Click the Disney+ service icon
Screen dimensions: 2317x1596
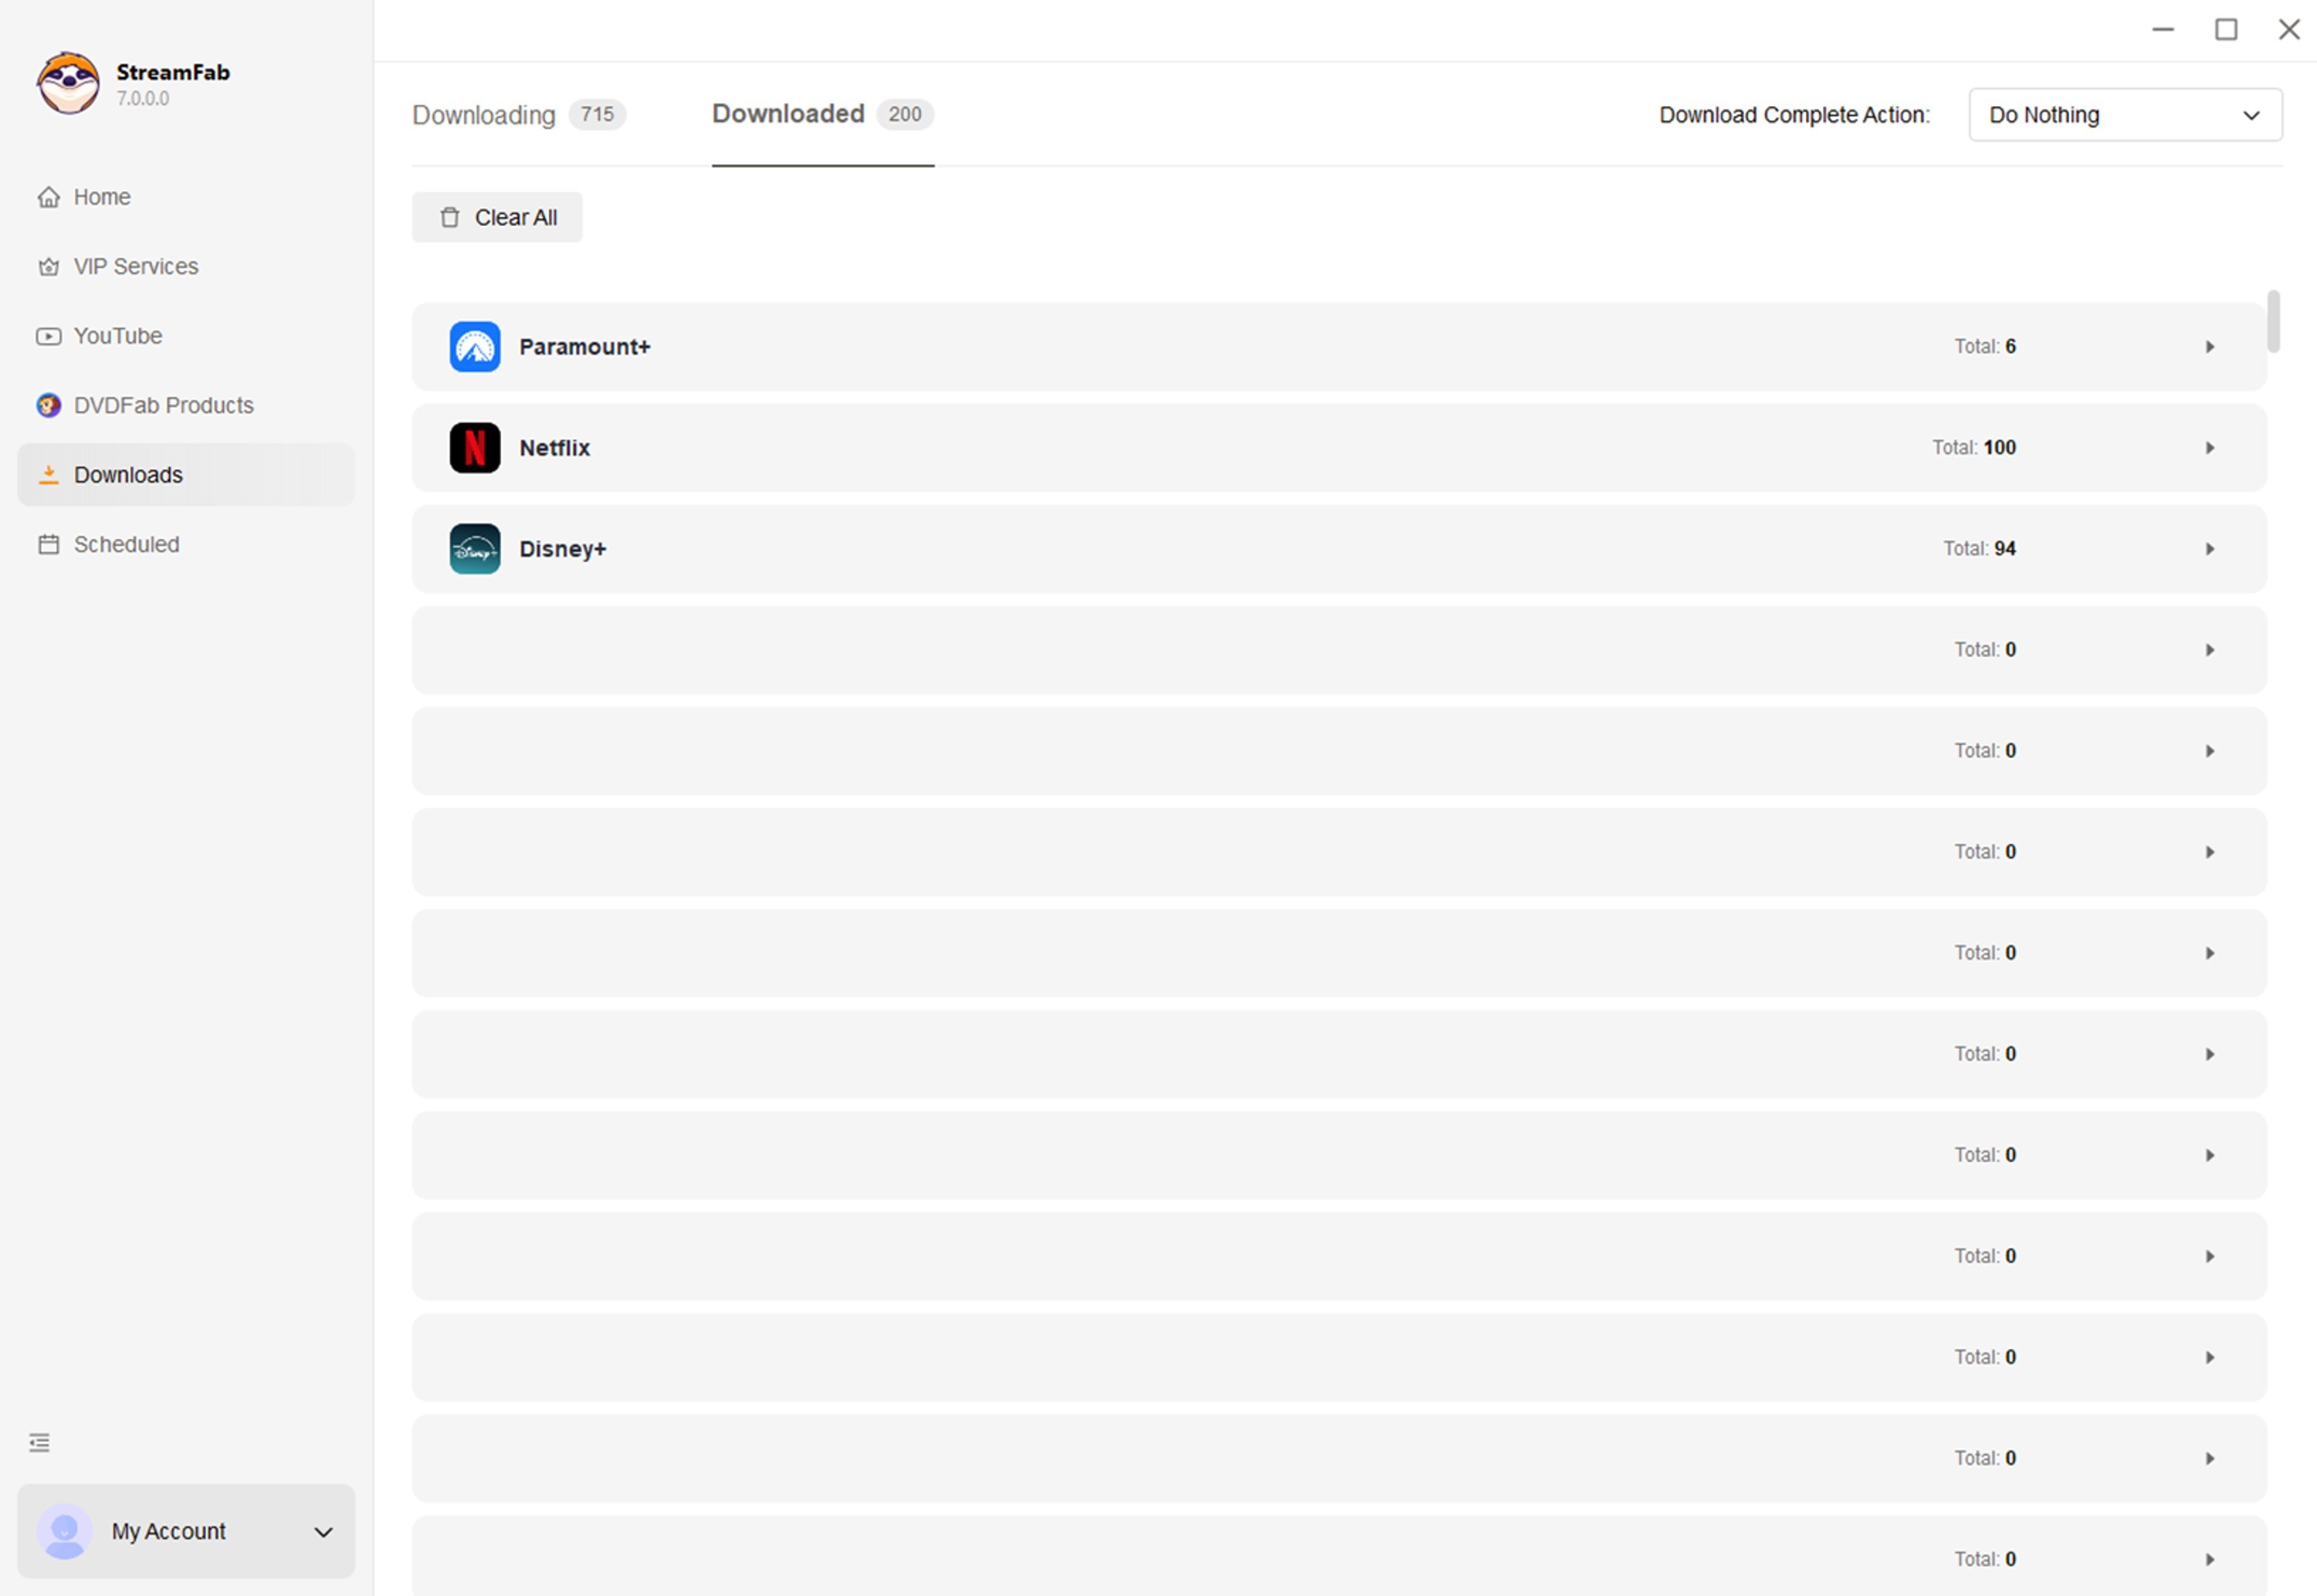pos(475,549)
